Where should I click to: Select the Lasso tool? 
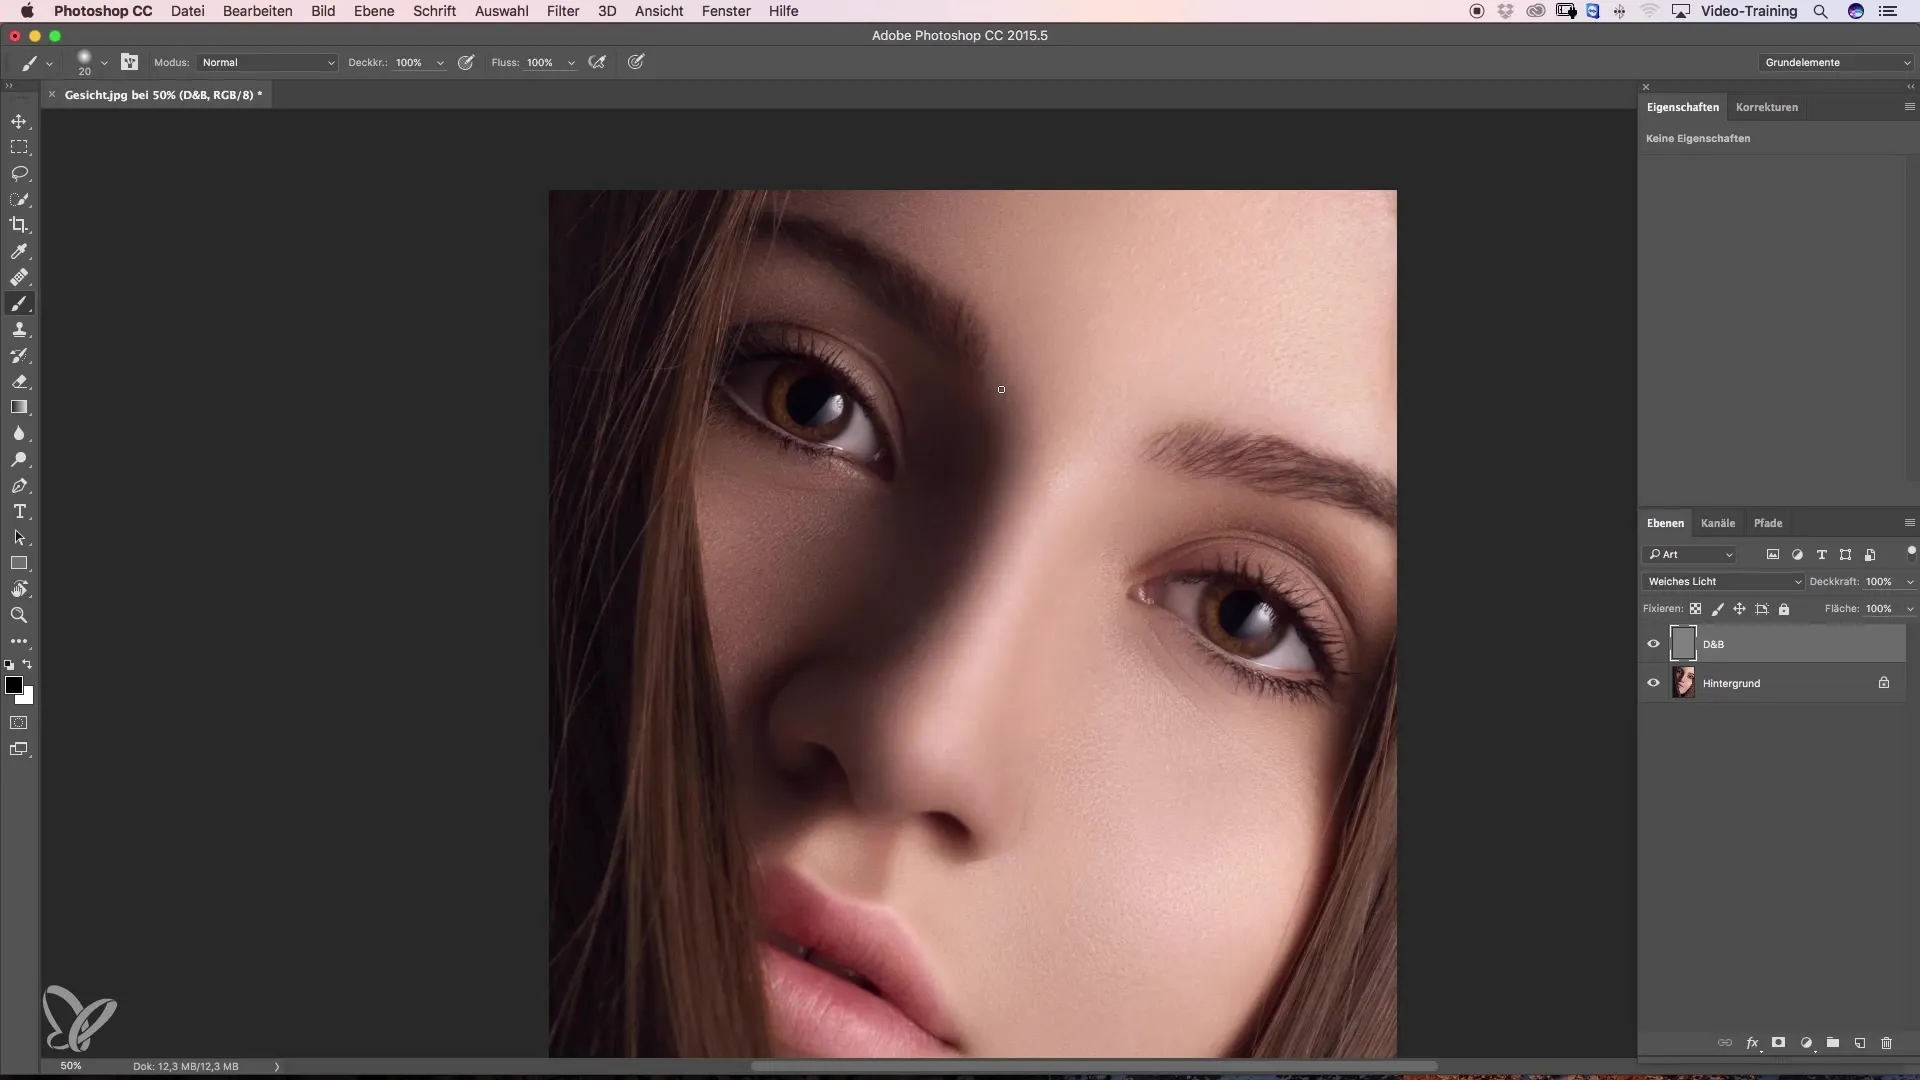pos(19,173)
